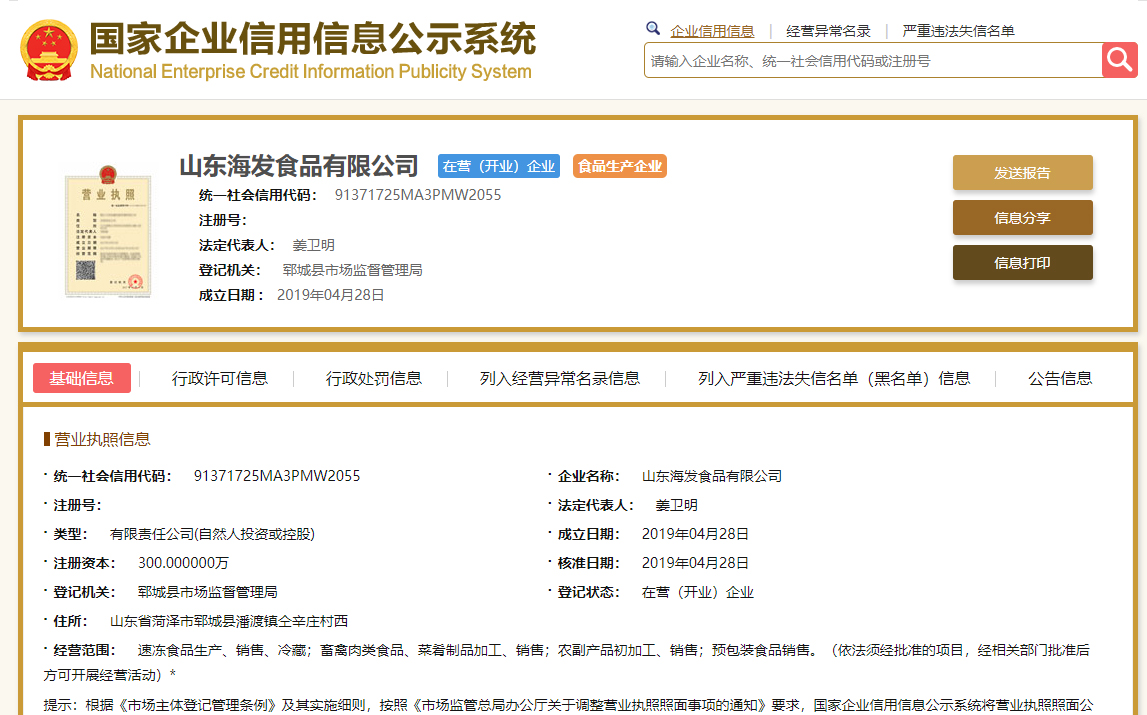1147x715 pixels.
Task: Click the red search magnifier button
Action: pyautogui.click(x=1119, y=60)
